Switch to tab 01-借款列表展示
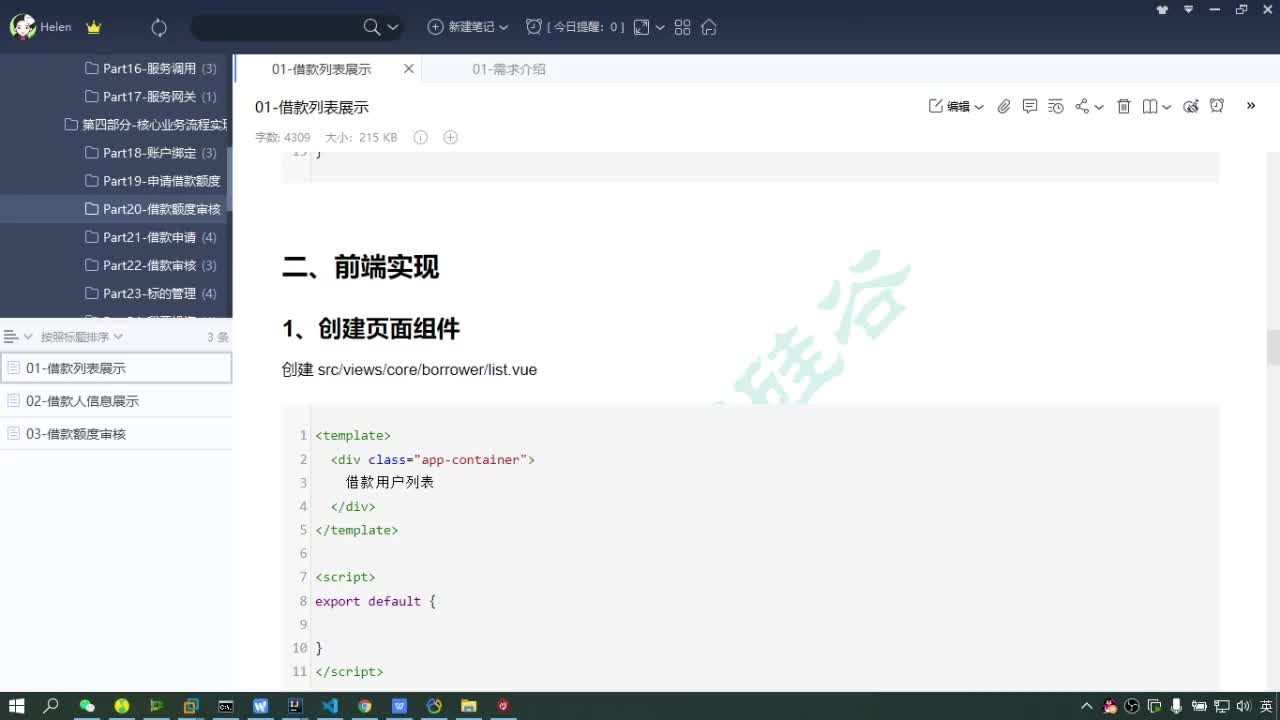The image size is (1280, 720). pos(321,69)
